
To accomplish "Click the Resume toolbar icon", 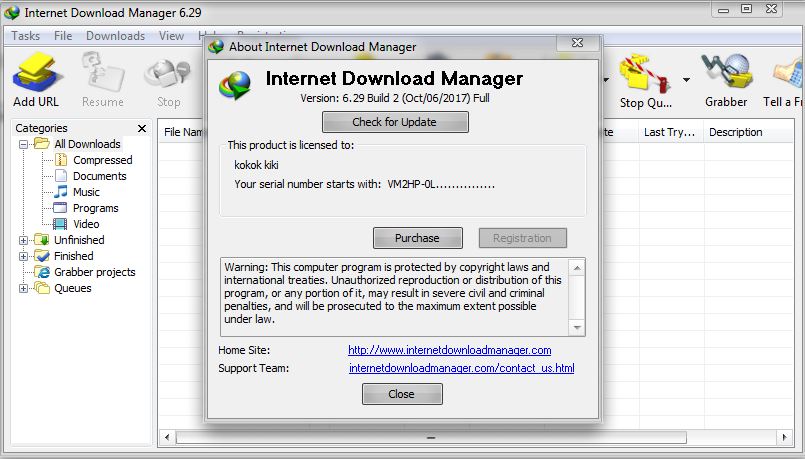I will [103, 72].
